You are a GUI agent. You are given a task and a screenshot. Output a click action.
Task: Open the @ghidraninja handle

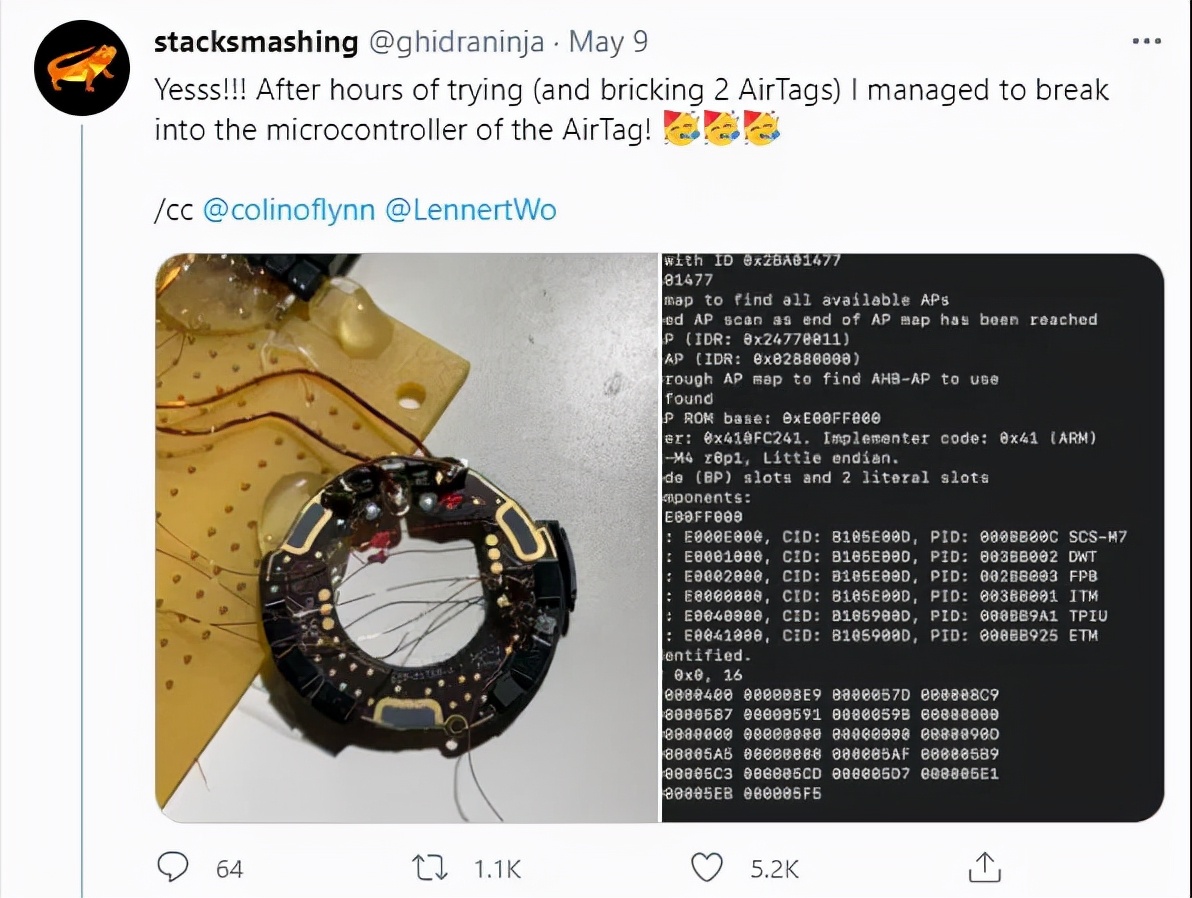456,43
